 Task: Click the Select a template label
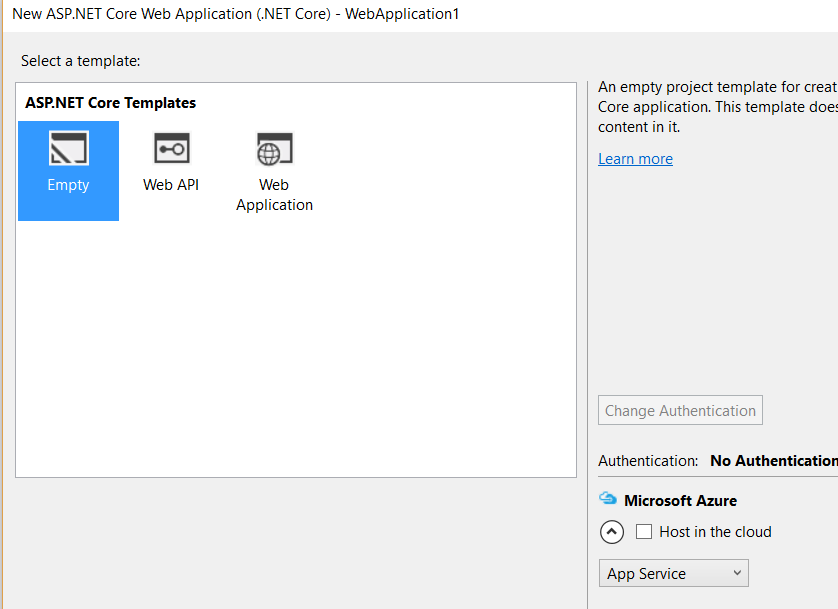[x=81, y=61]
